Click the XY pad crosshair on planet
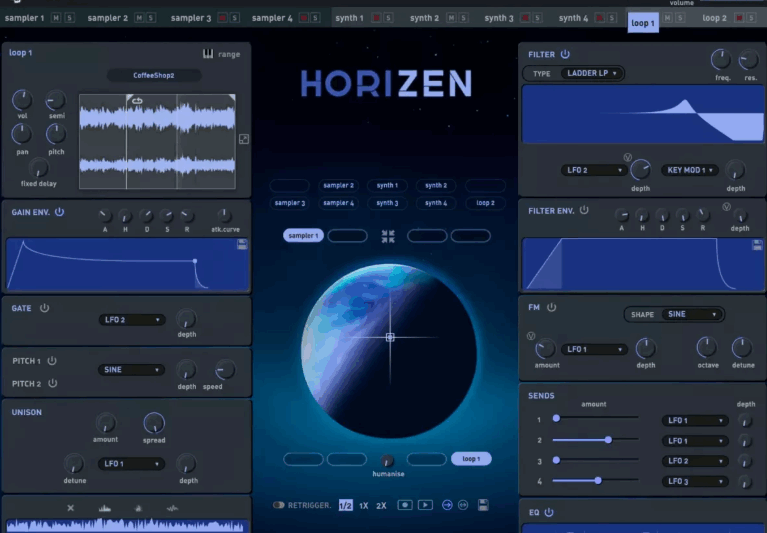 [x=390, y=337]
